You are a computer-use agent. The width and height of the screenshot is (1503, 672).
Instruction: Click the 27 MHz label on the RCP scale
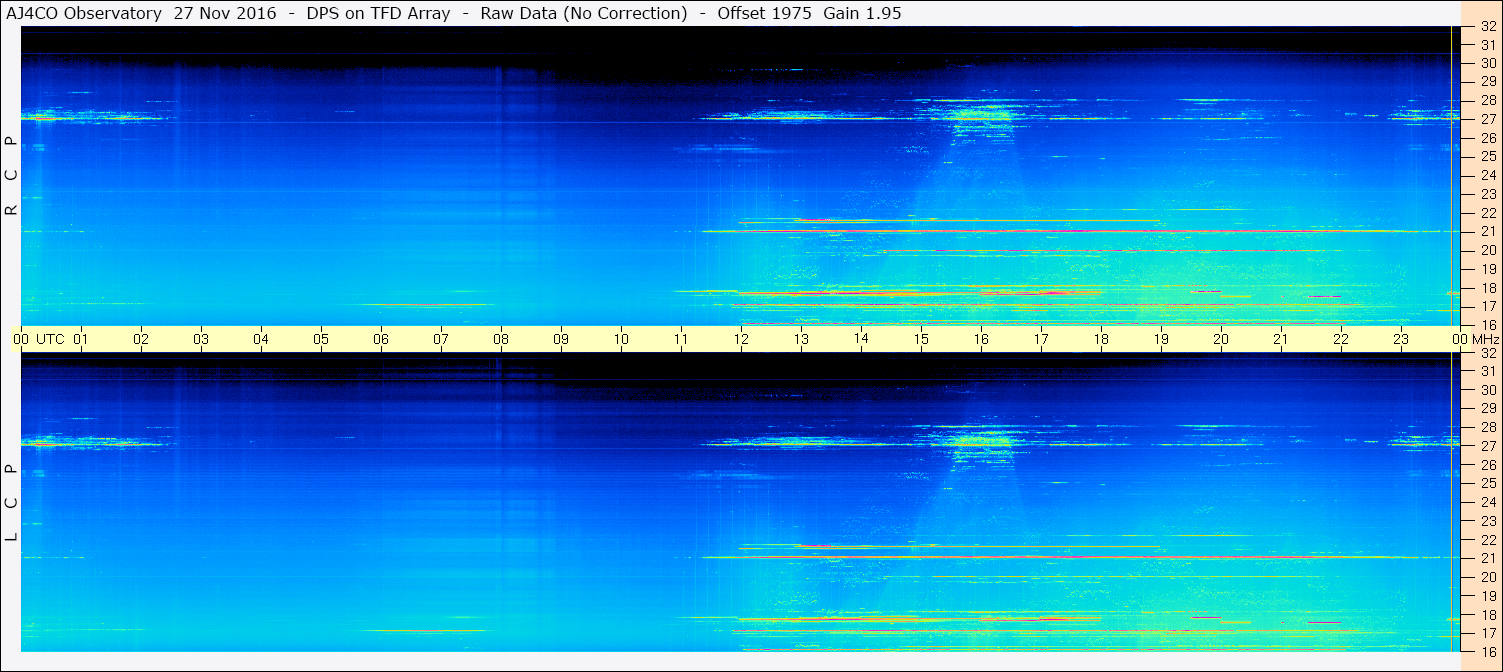(x=1488, y=119)
